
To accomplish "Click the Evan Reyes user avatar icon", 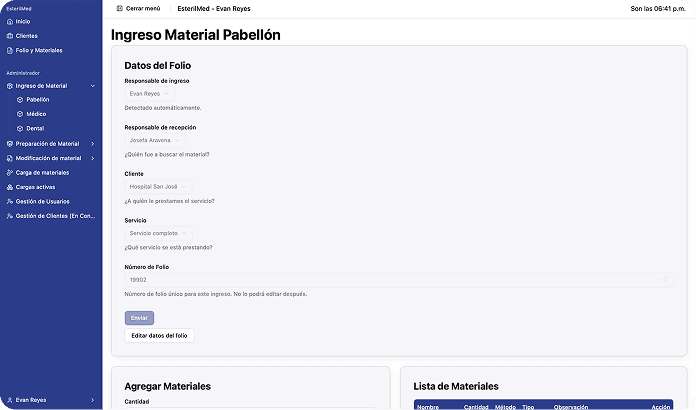I will click(x=10, y=400).
